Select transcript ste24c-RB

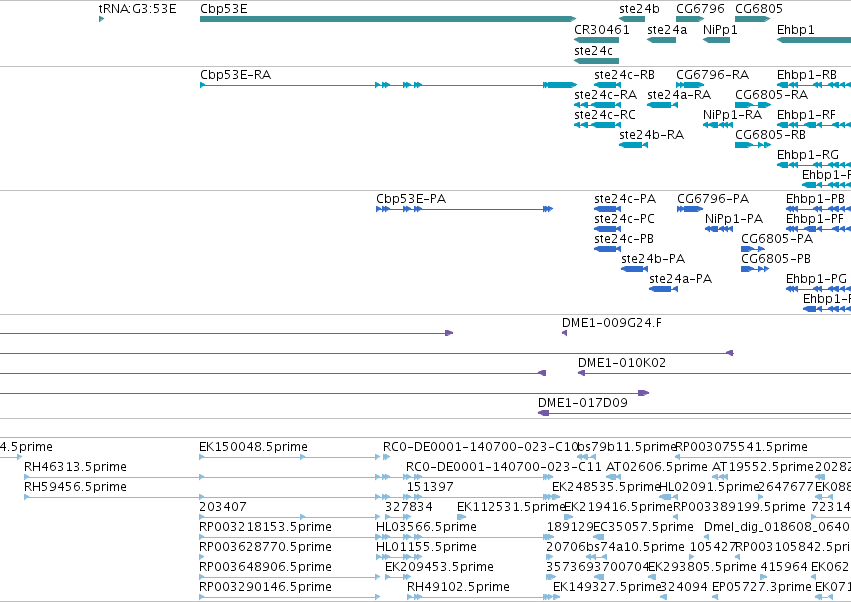(608, 85)
